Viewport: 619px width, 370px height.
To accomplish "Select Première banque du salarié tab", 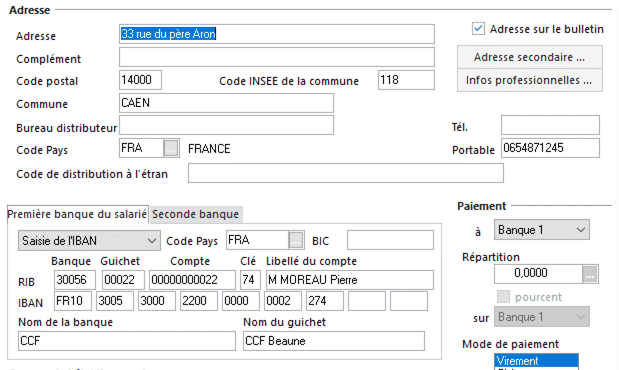I will (x=77, y=214).
